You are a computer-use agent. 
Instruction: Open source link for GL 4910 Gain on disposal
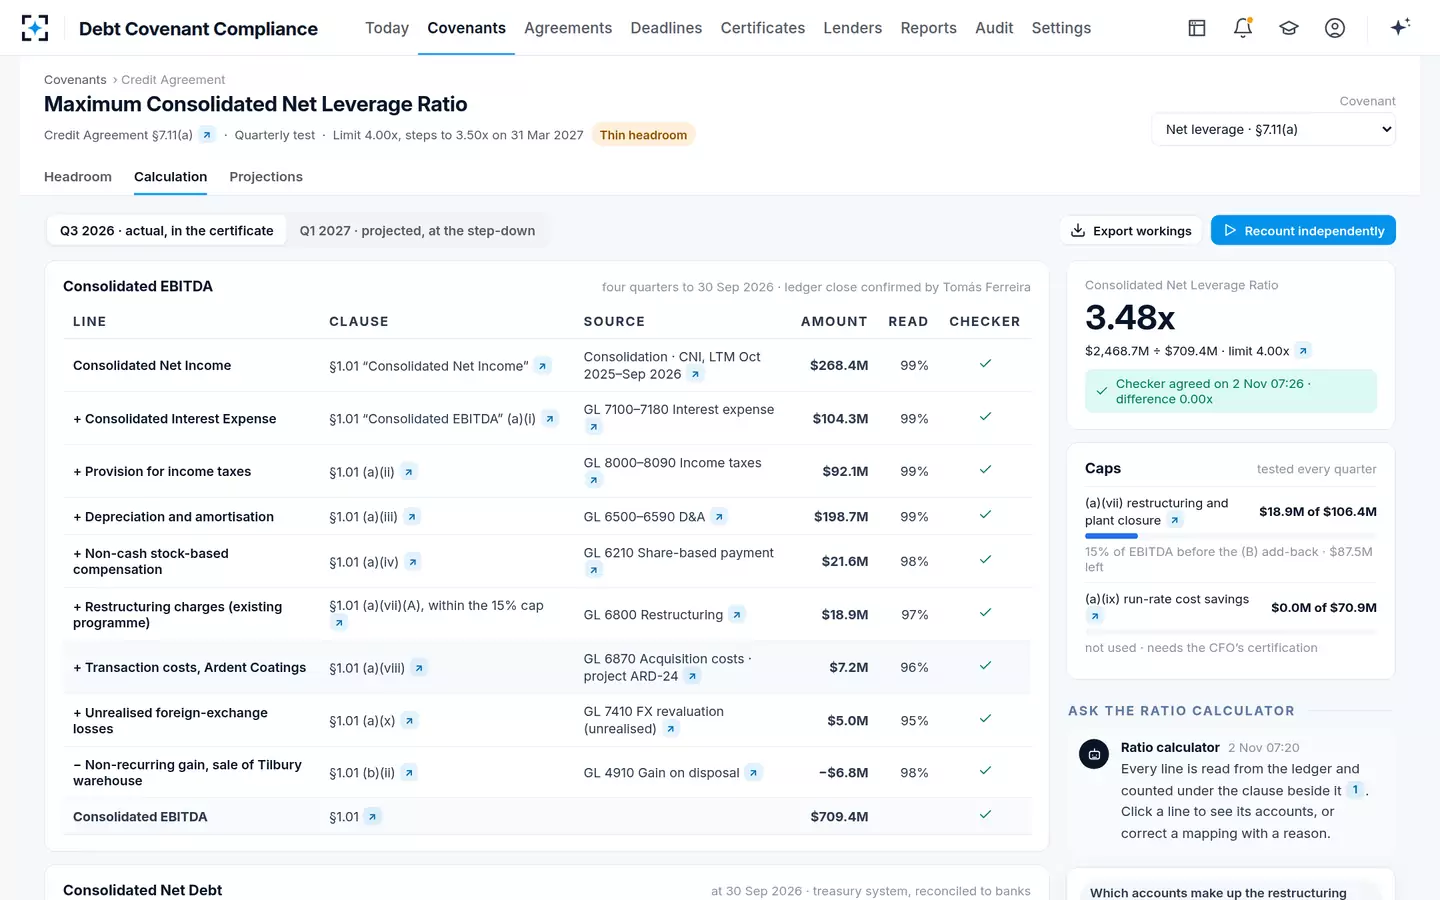754,773
